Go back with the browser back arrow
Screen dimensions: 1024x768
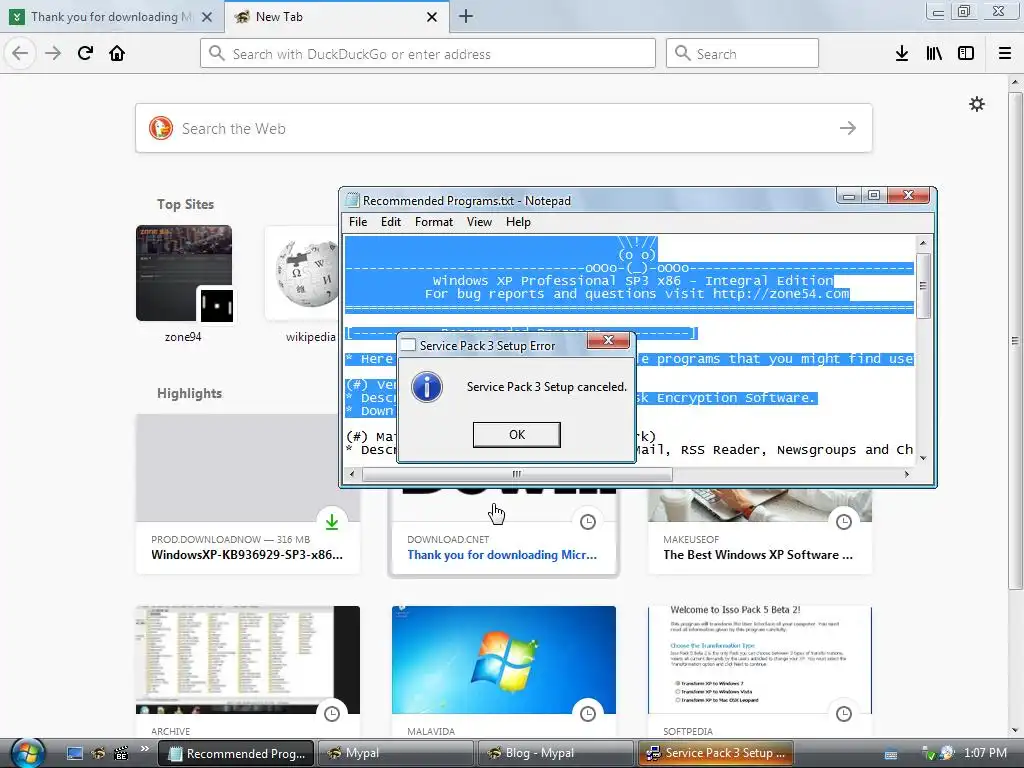tap(20, 53)
